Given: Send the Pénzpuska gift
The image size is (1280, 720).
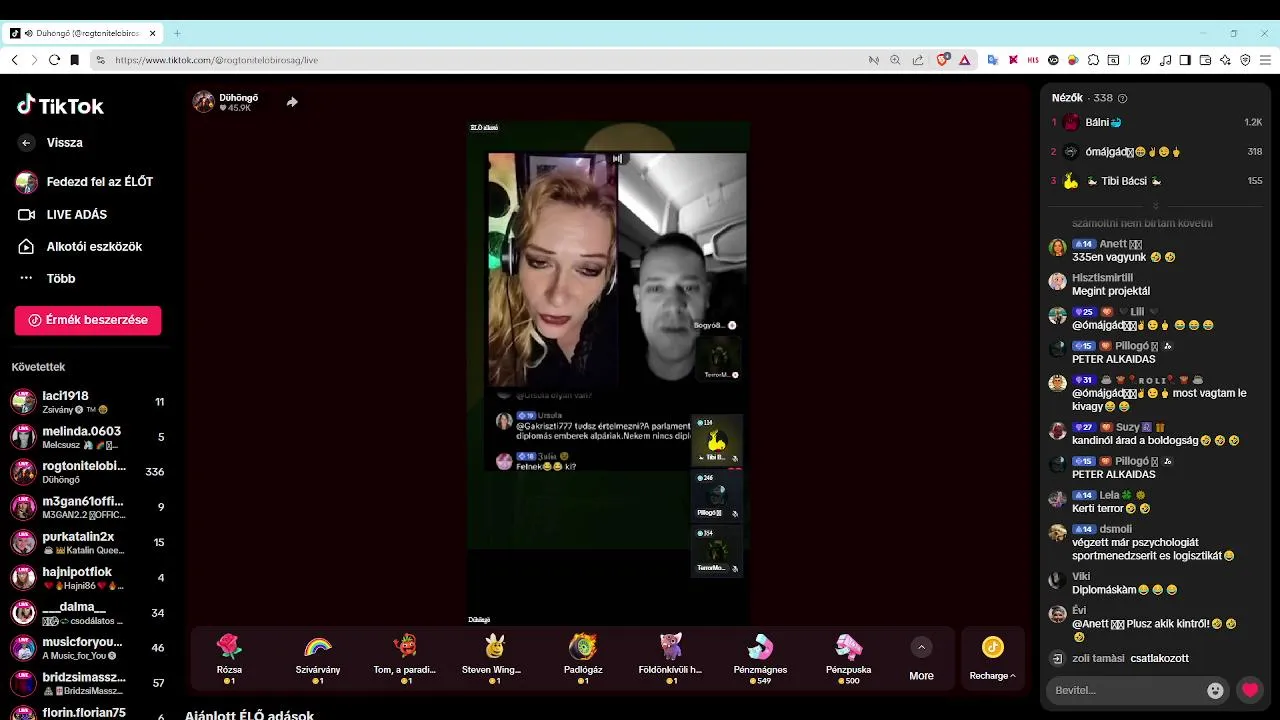Looking at the screenshot, I should [848, 658].
